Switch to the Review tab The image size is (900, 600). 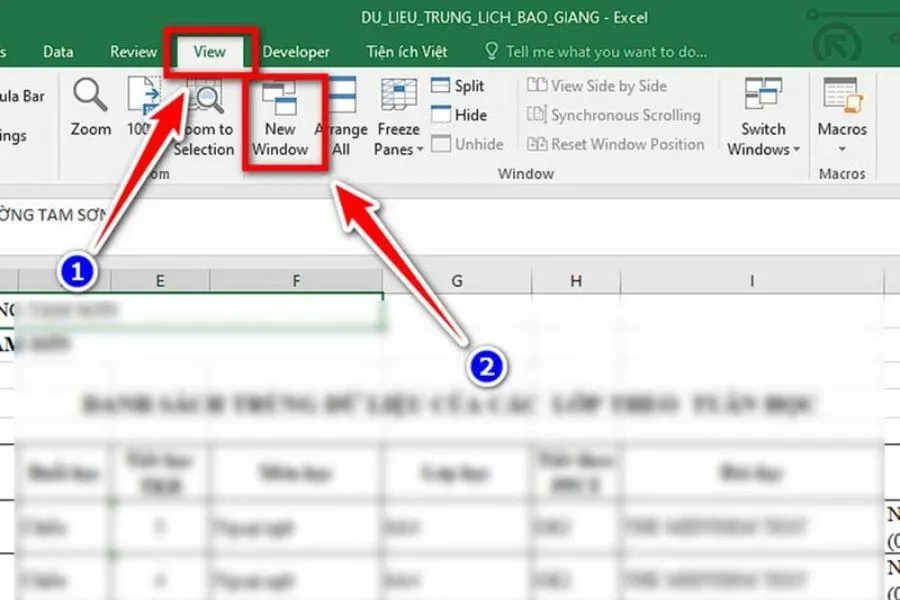pyautogui.click(x=133, y=52)
